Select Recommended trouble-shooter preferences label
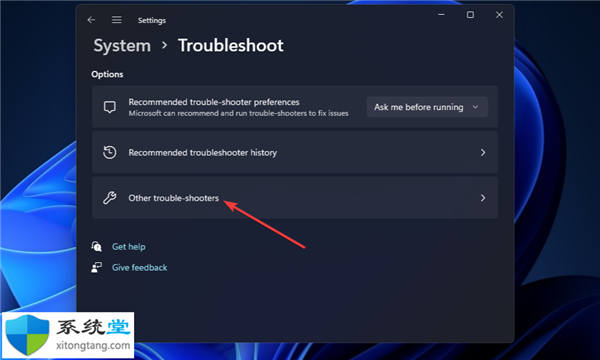The height and width of the screenshot is (360, 600). [214, 102]
